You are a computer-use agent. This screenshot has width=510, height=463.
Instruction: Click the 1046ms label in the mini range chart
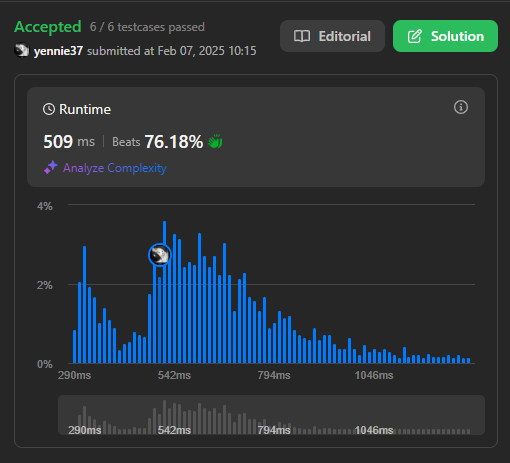coord(374,430)
